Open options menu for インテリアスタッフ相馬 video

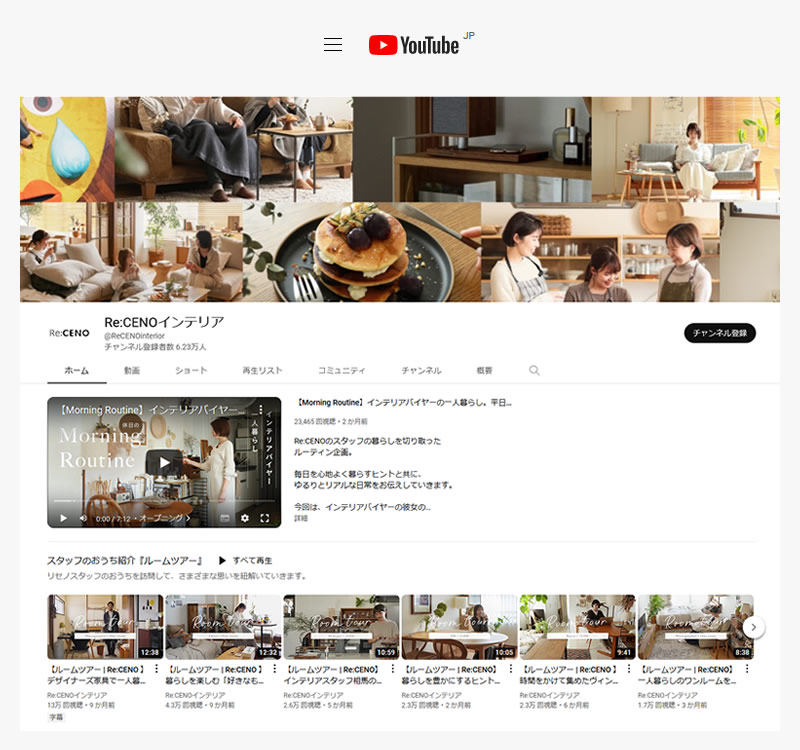(x=392, y=669)
